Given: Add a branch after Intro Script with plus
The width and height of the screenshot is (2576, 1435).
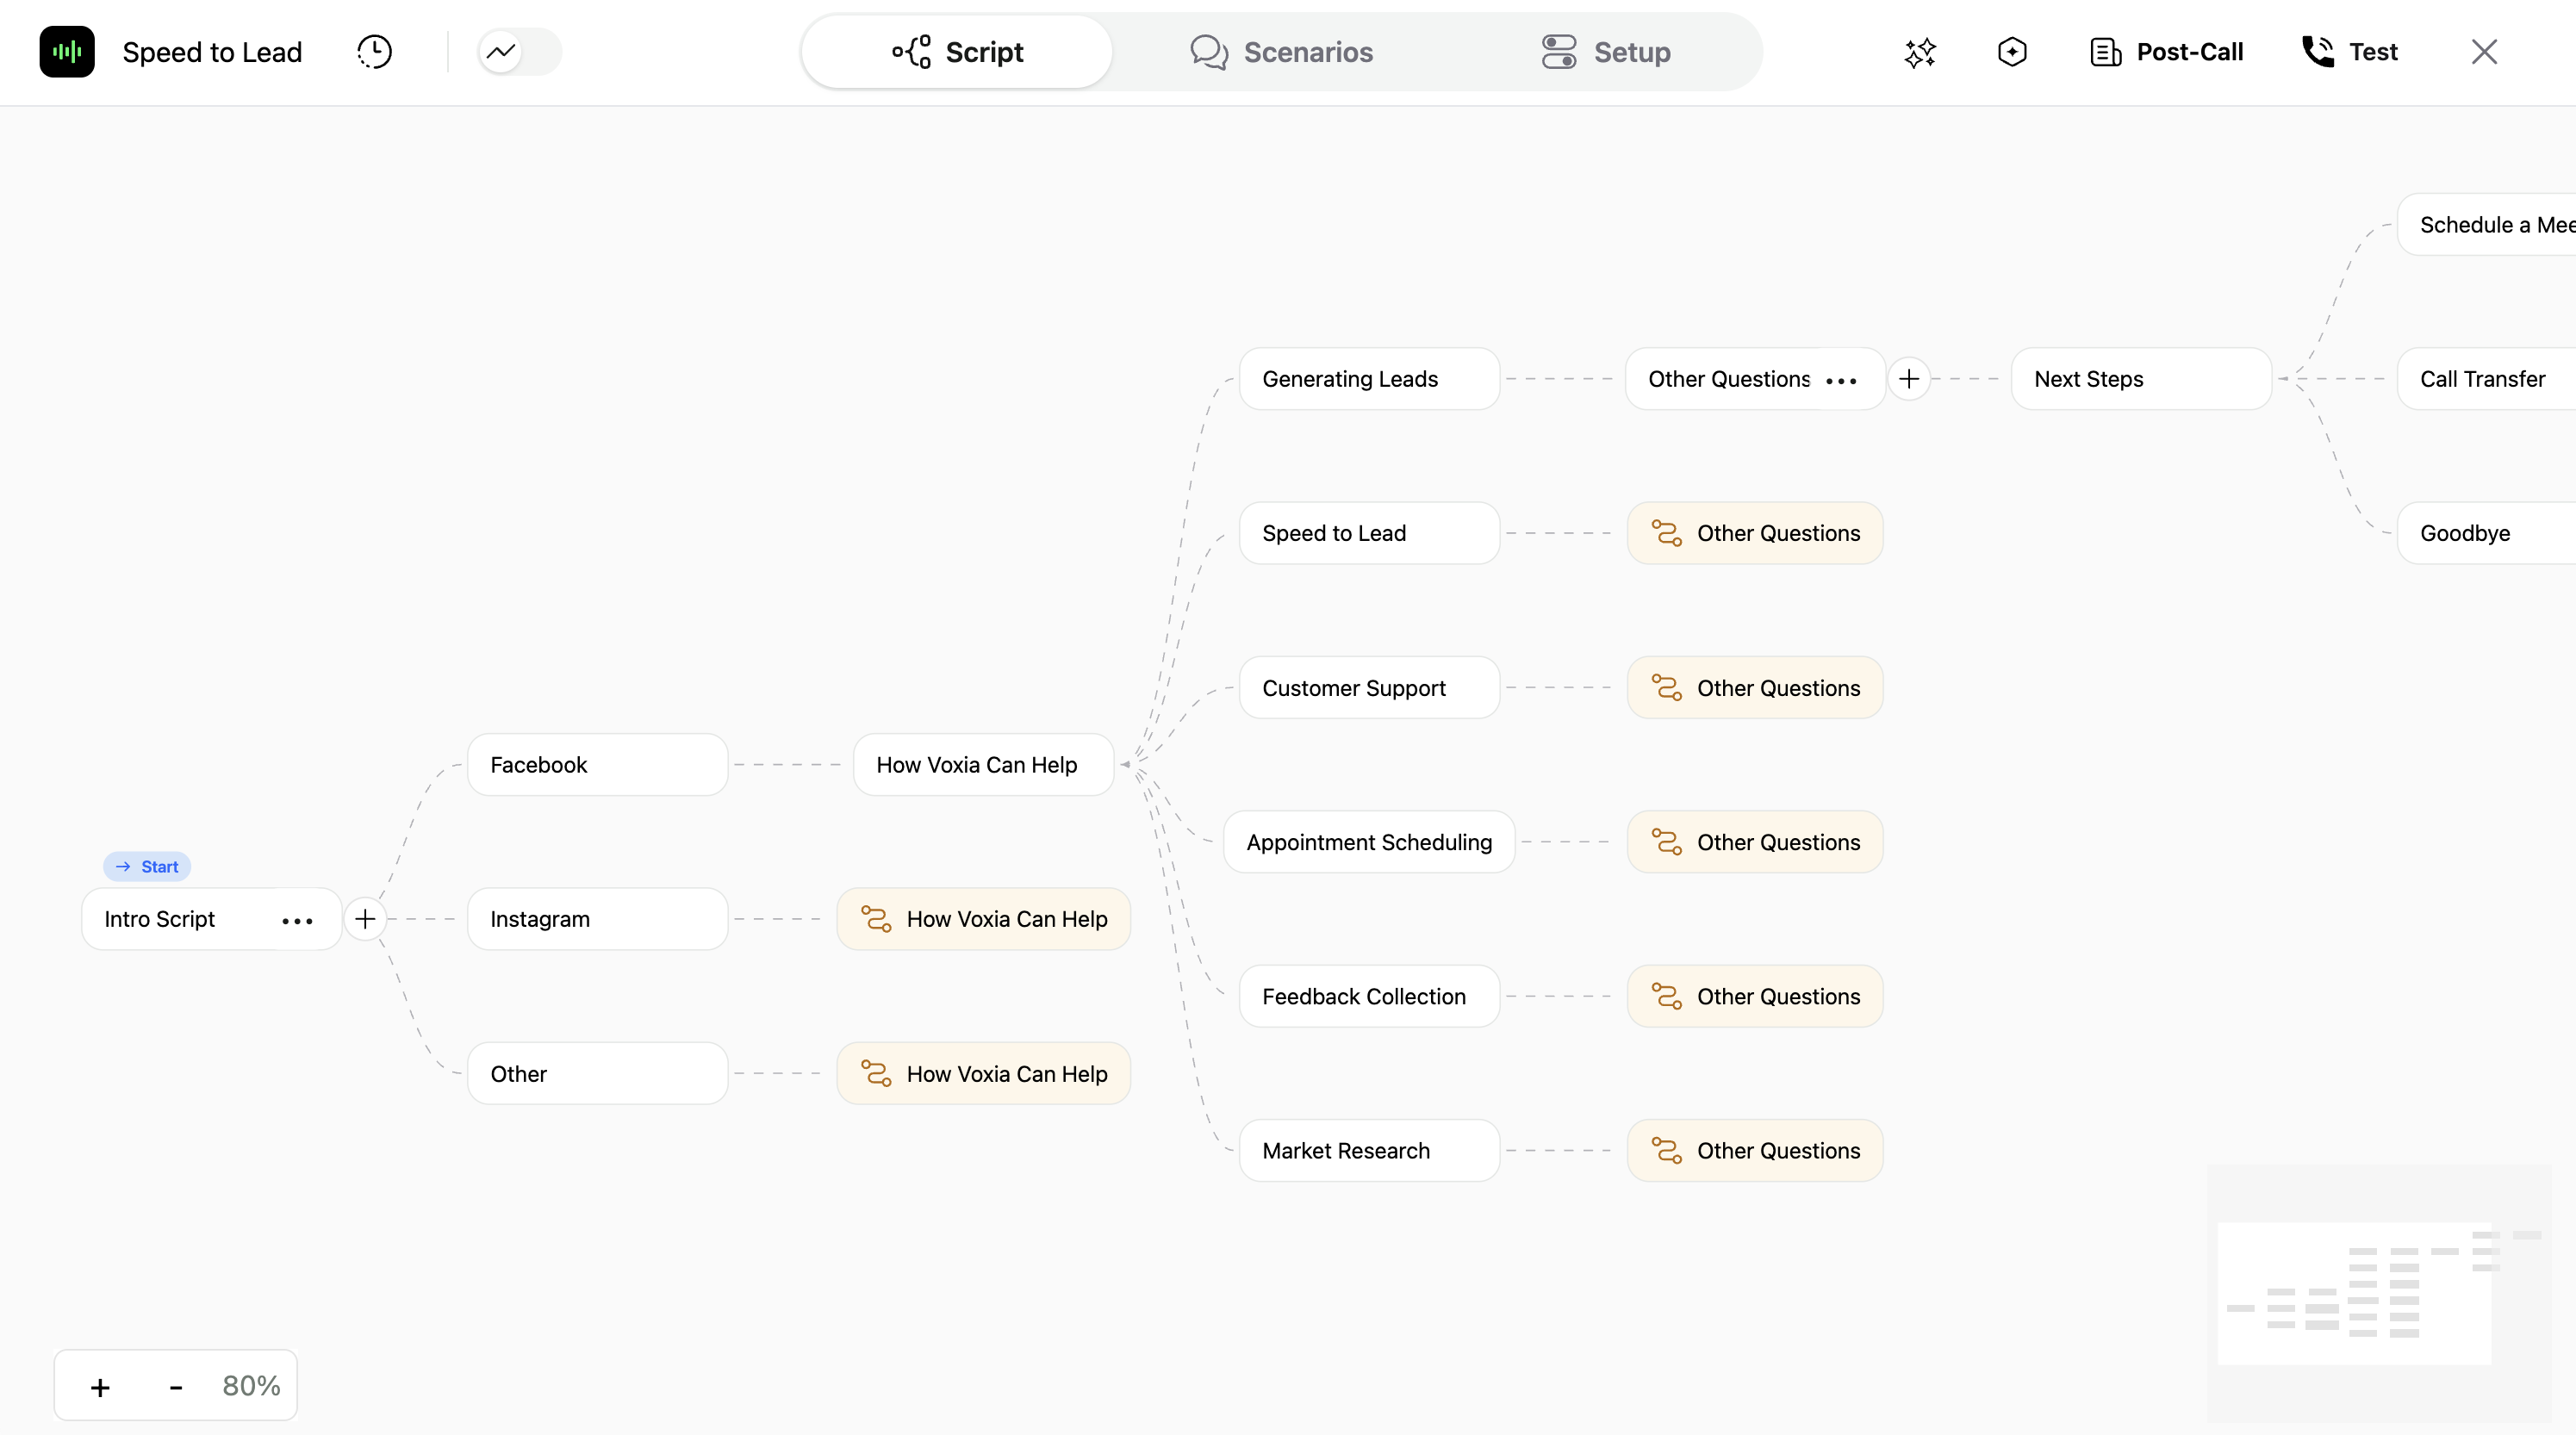Looking at the screenshot, I should (365, 919).
